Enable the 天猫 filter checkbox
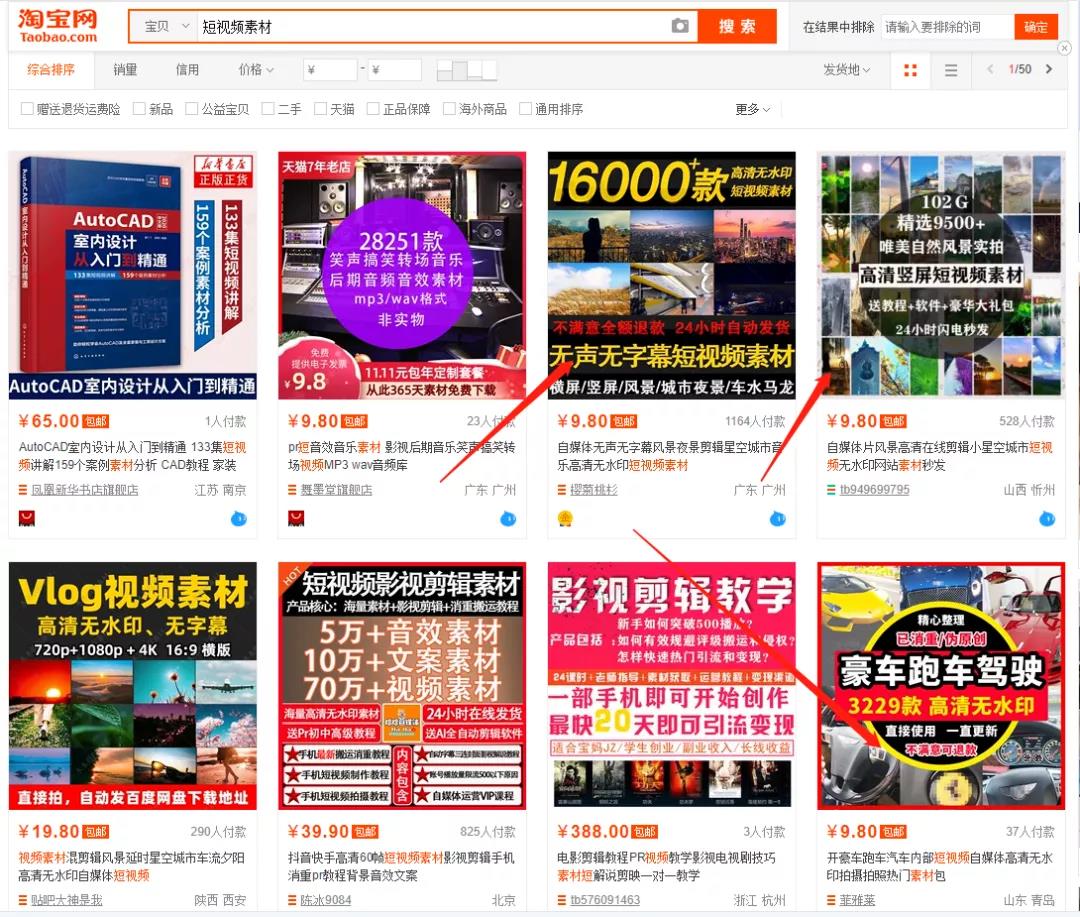Screen dimensions: 1080x917 [x=321, y=109]
